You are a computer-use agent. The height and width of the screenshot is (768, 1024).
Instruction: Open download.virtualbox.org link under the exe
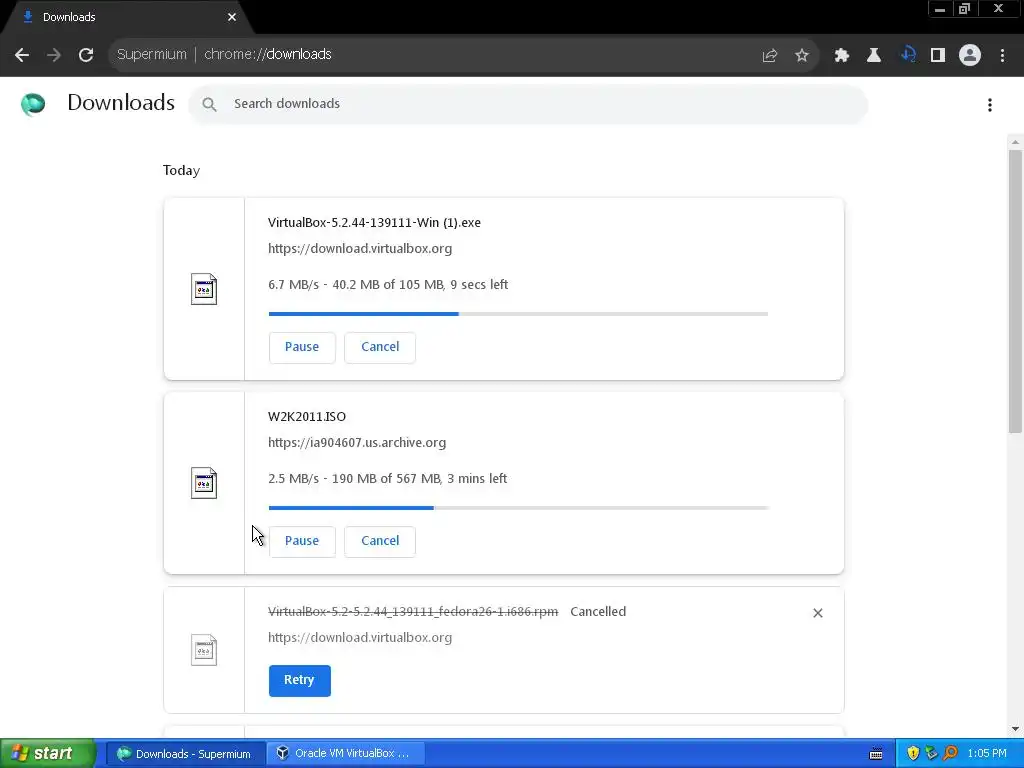360,249
